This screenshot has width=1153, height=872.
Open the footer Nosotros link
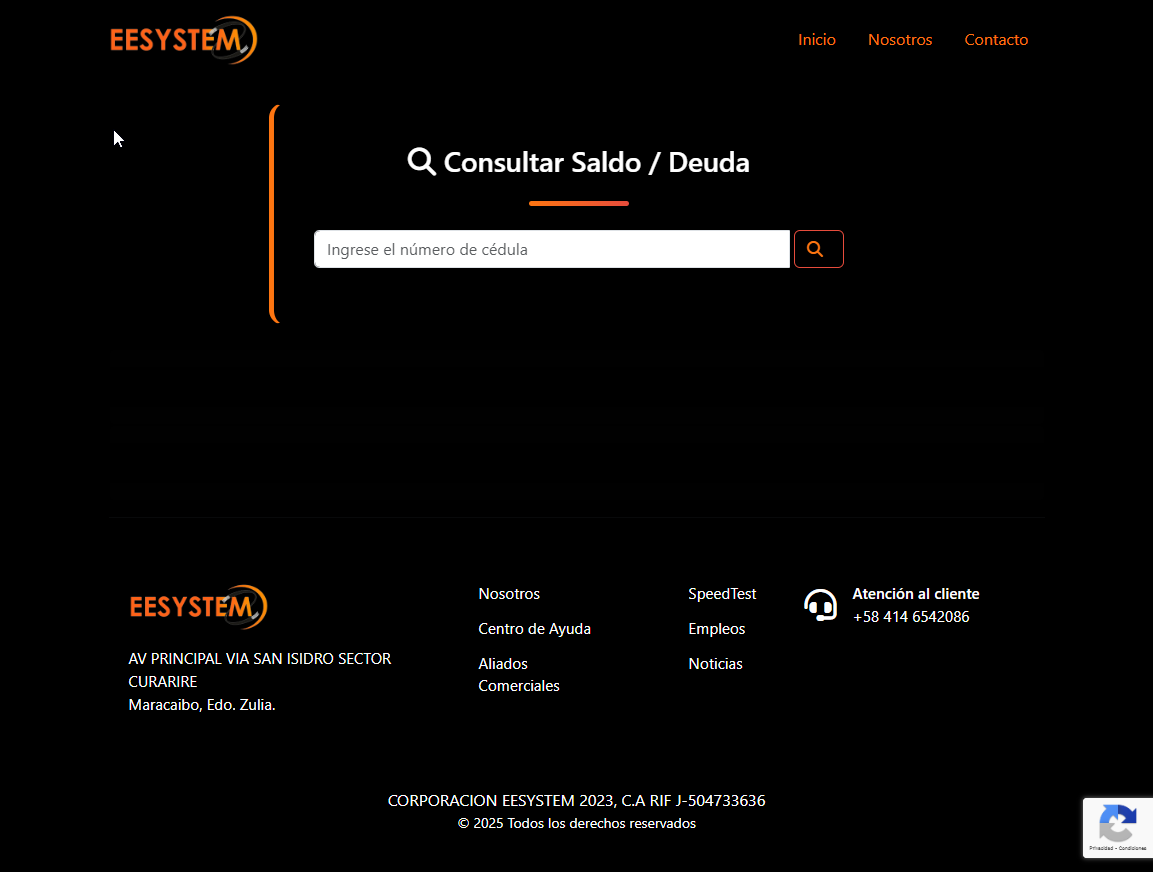click(509, 594)
